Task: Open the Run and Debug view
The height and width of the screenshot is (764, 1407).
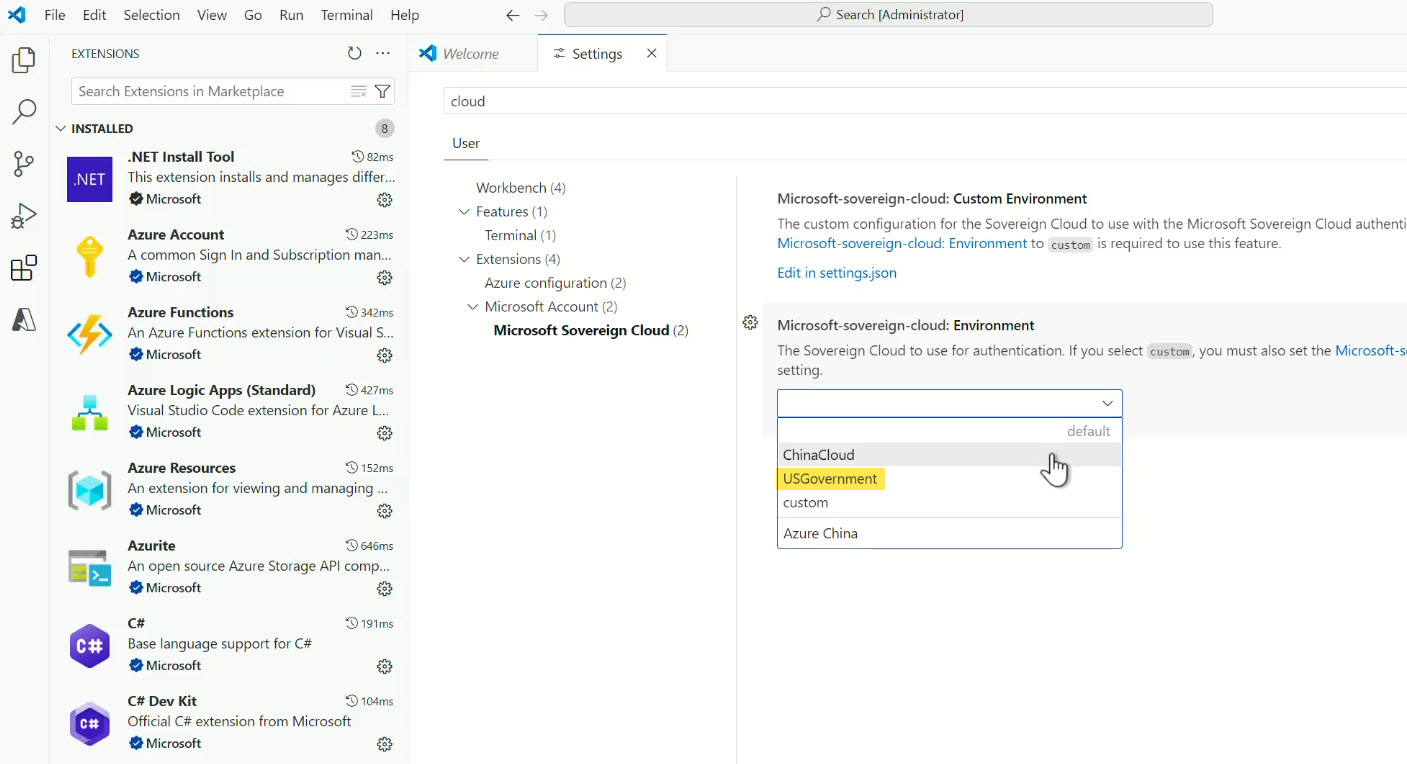Action: (24, 216)
